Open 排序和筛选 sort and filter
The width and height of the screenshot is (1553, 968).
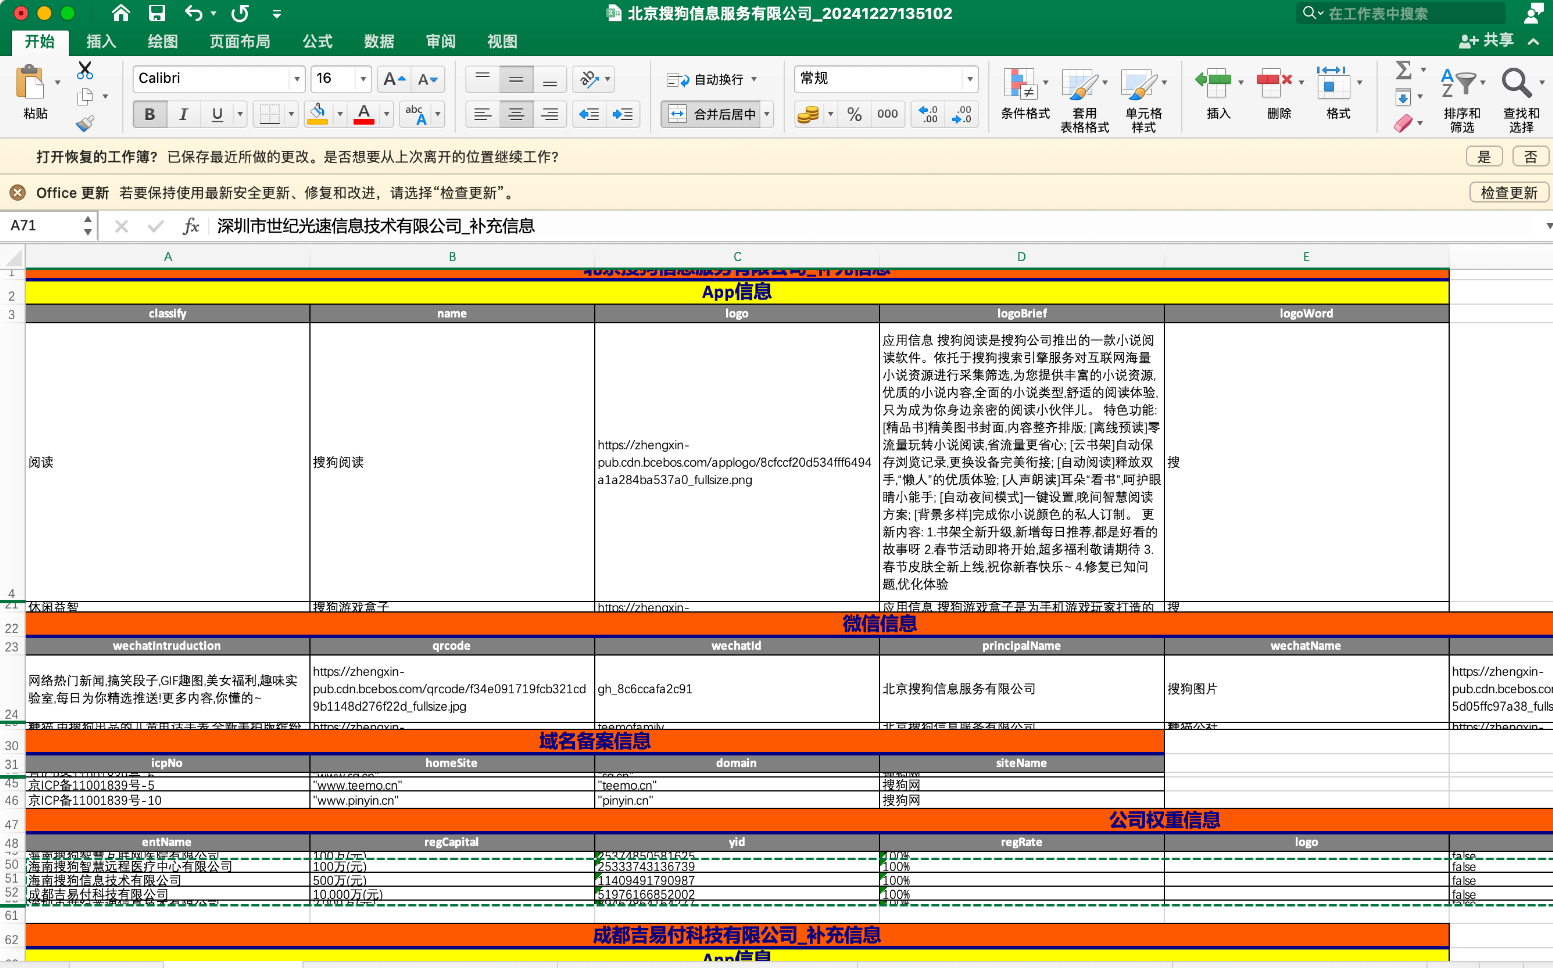pyautogui.click(x=1462, y=100)
